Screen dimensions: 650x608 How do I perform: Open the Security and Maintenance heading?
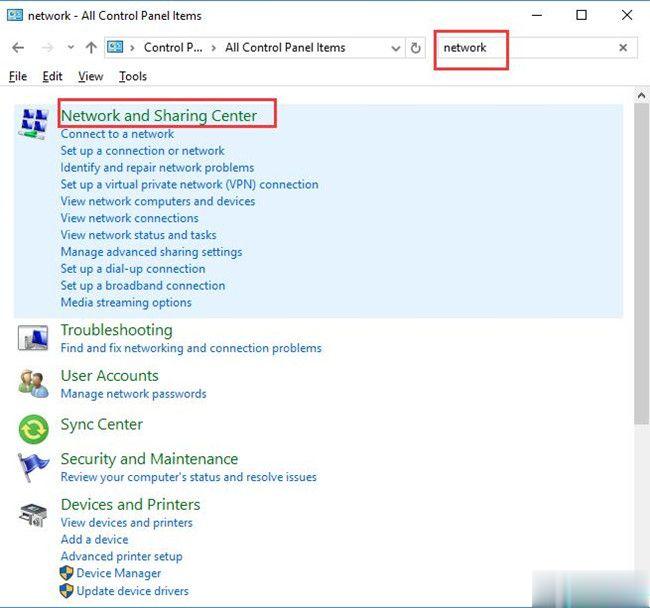(x=149, y=459)
